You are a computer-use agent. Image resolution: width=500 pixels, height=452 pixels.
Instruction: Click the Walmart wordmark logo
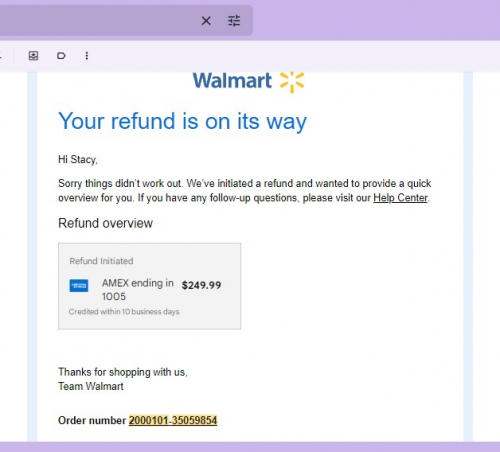click(232, 81)
